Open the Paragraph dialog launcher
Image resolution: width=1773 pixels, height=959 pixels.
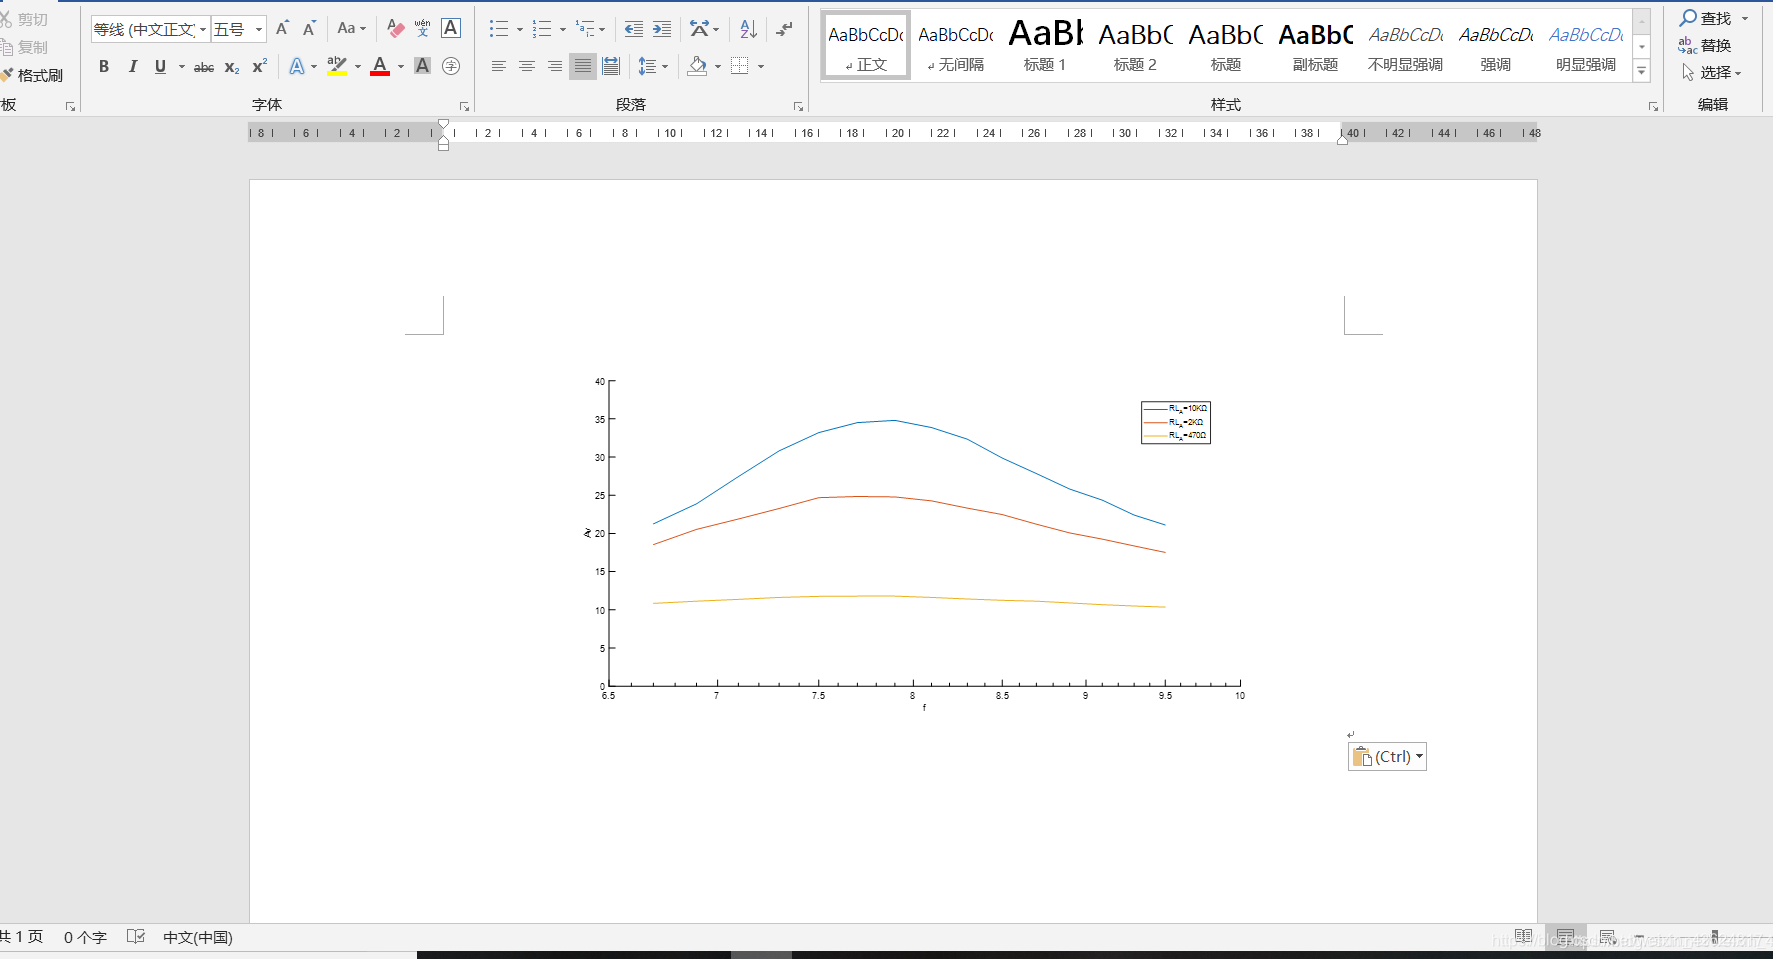pyautogui.click(x=798, y=106)
